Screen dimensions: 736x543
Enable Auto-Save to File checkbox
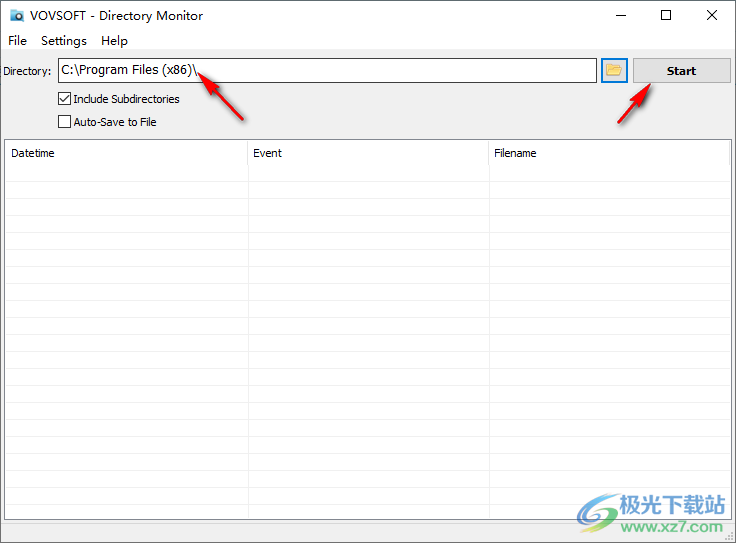tap(64, 122)
